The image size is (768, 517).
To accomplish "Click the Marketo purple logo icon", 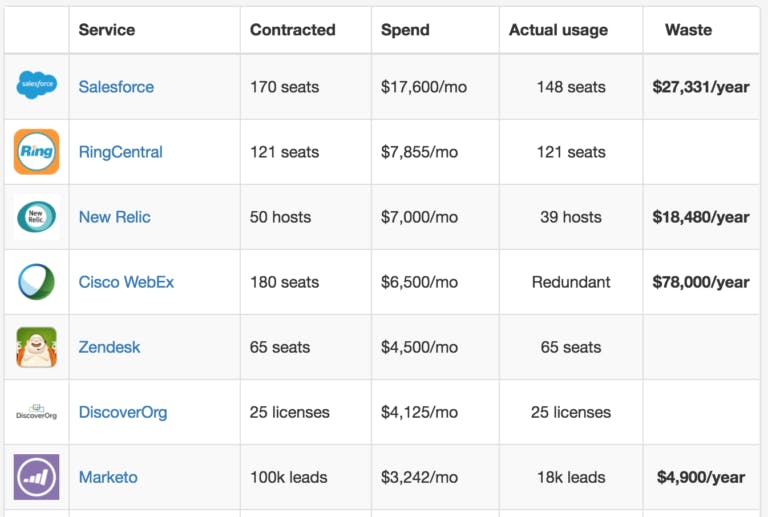I will point(37,477).
